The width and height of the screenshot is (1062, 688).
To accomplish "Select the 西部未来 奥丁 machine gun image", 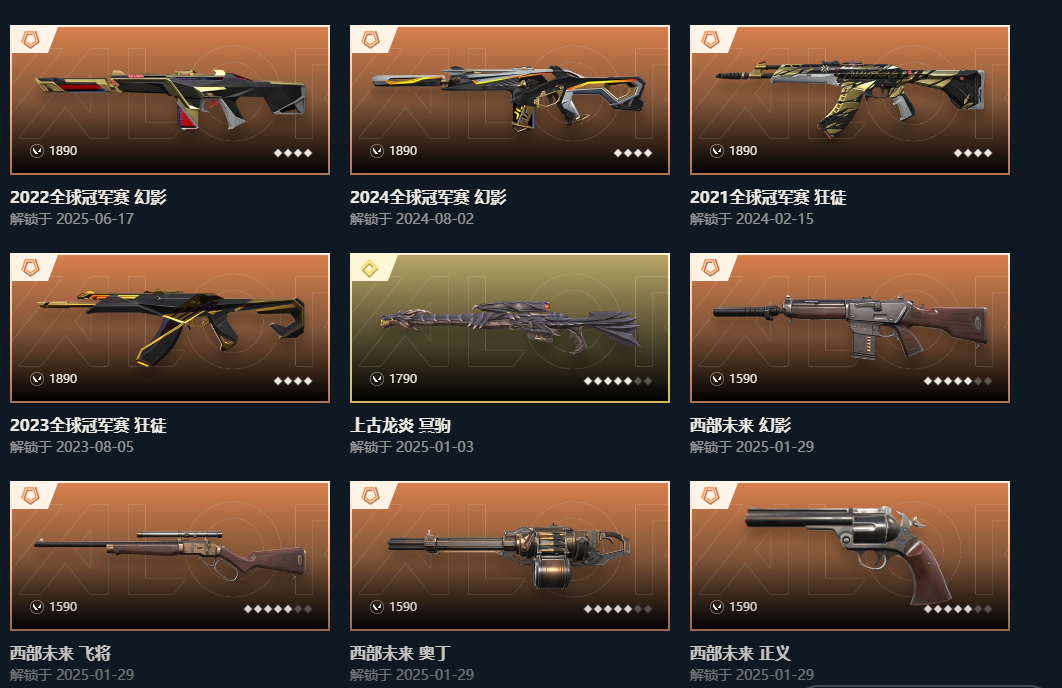I will (x=509, y=555).
